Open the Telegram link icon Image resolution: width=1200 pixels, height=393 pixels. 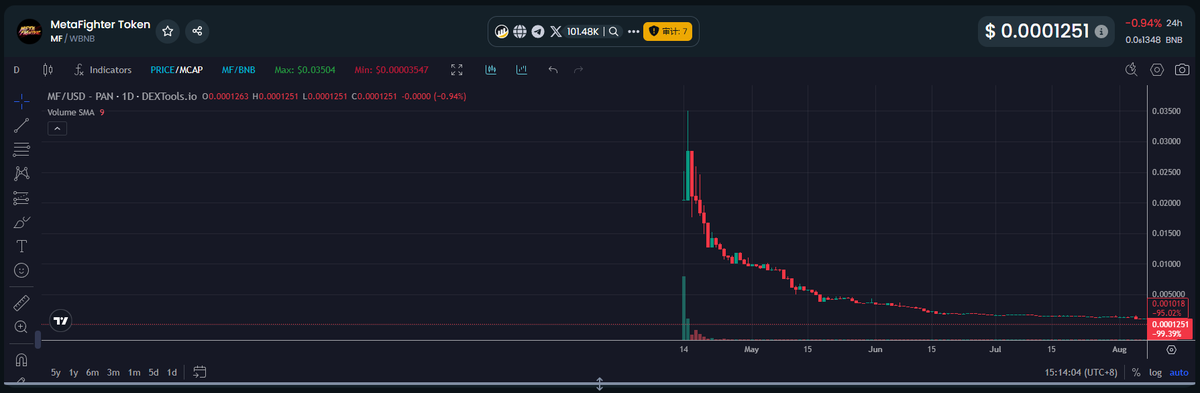[x=538, y=32]
